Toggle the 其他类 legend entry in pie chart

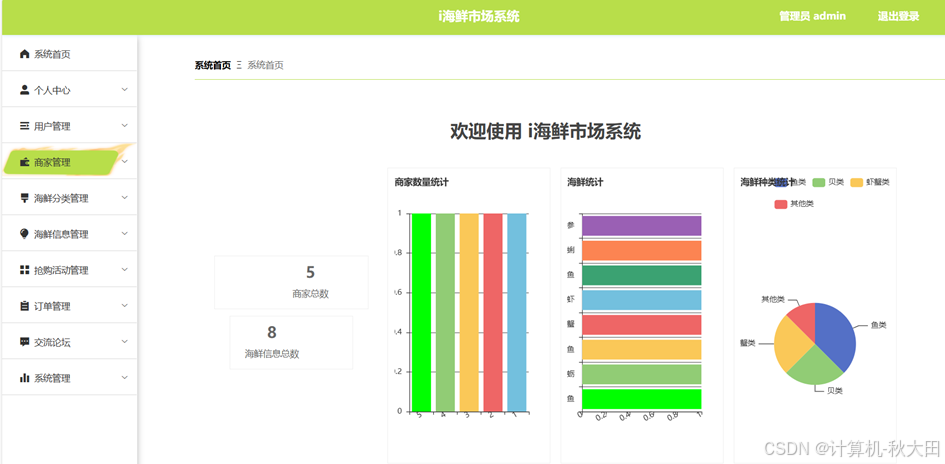point(794,204)
